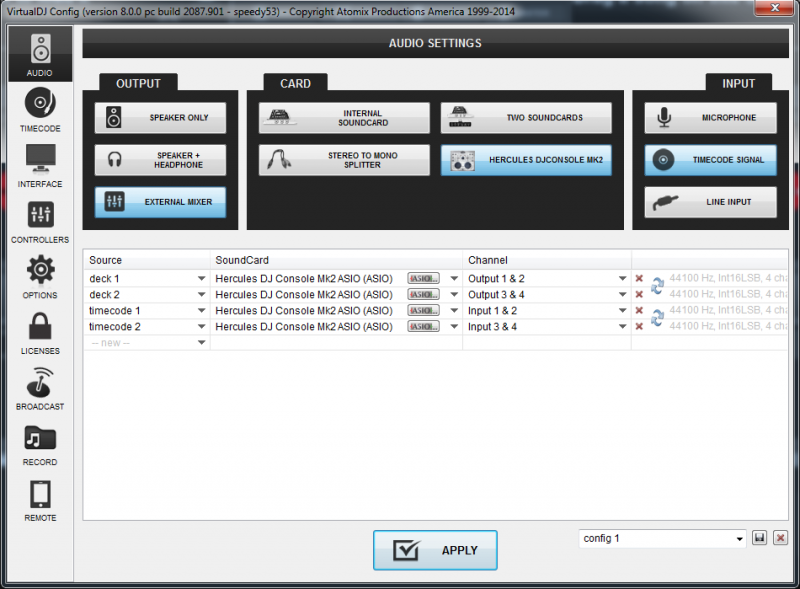Image resolution: width=800 pixels, height=589 pixels.
Task: Select the OUTPUT tab label
Action: point(138,84)
